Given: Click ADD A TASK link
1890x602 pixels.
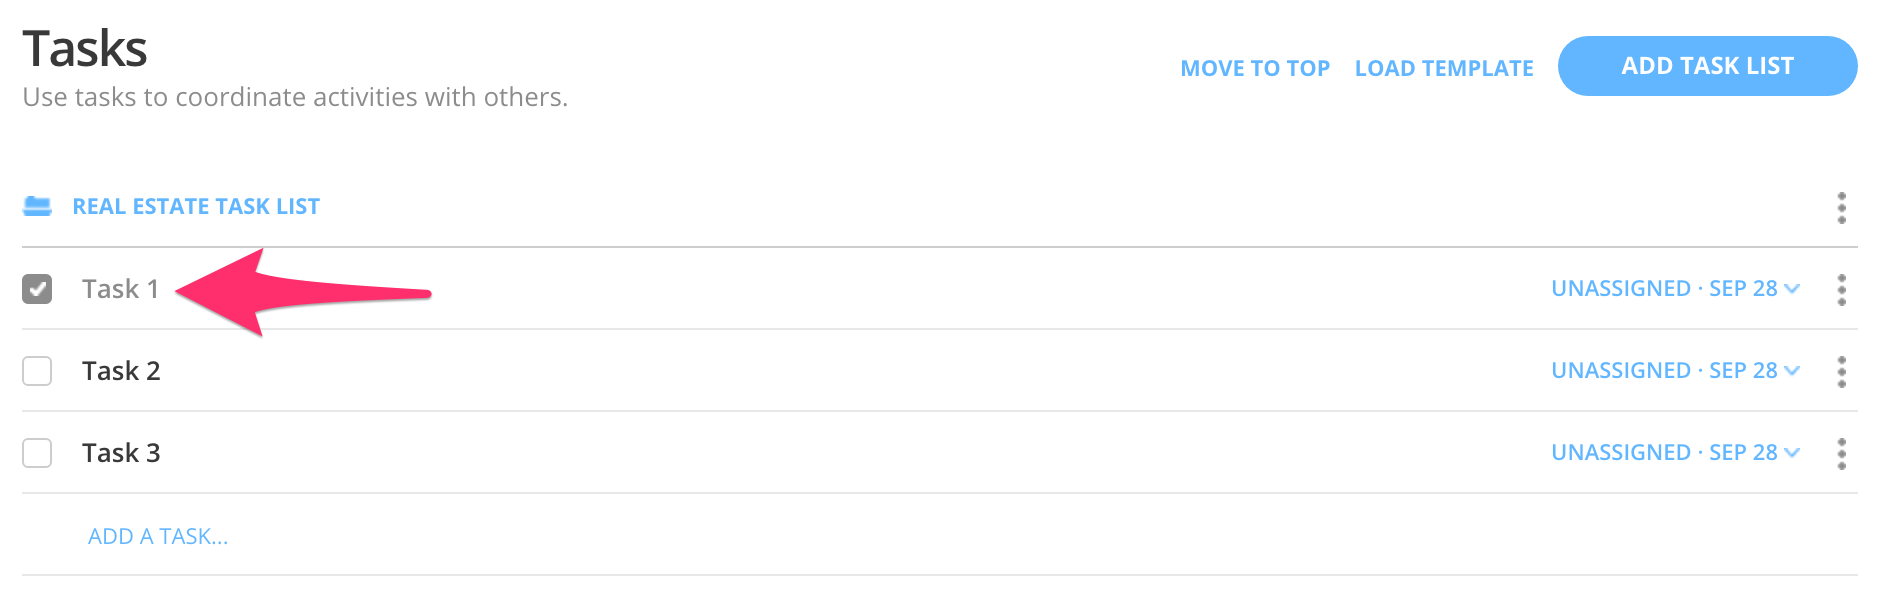Looking at the screenshot, I should click(x=157, y=536).
